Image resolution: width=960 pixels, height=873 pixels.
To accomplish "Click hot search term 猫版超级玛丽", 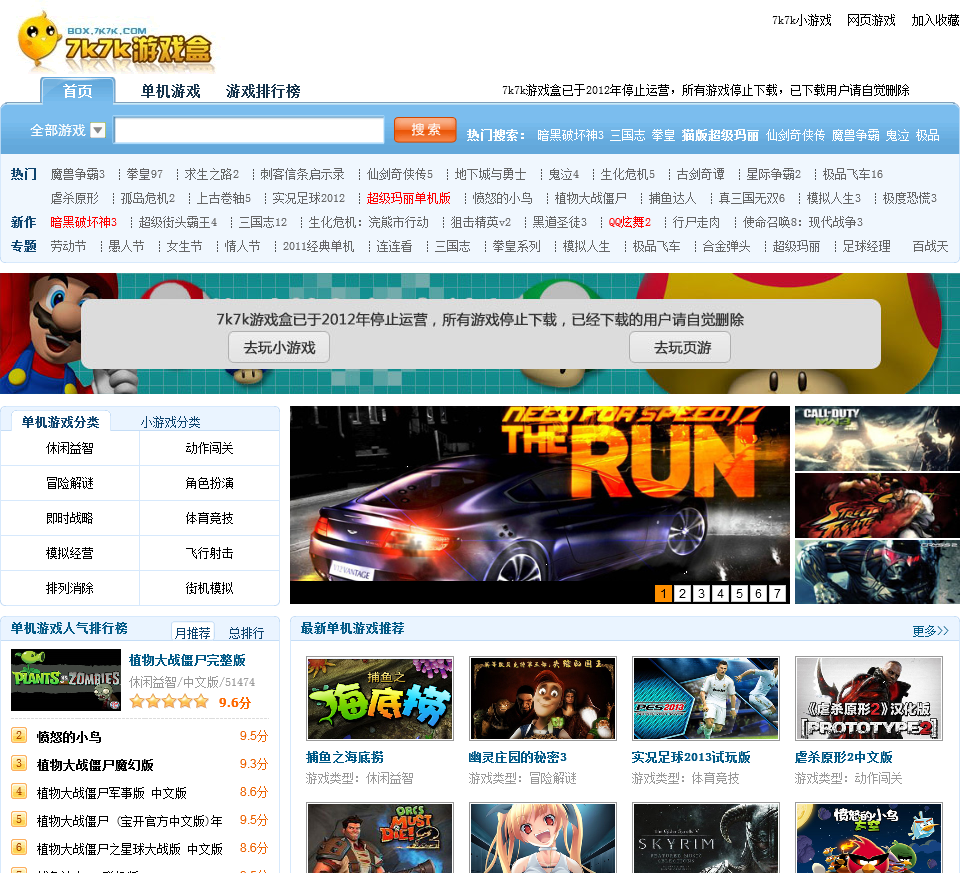I will pyautogui.click(x=720, y=135).
